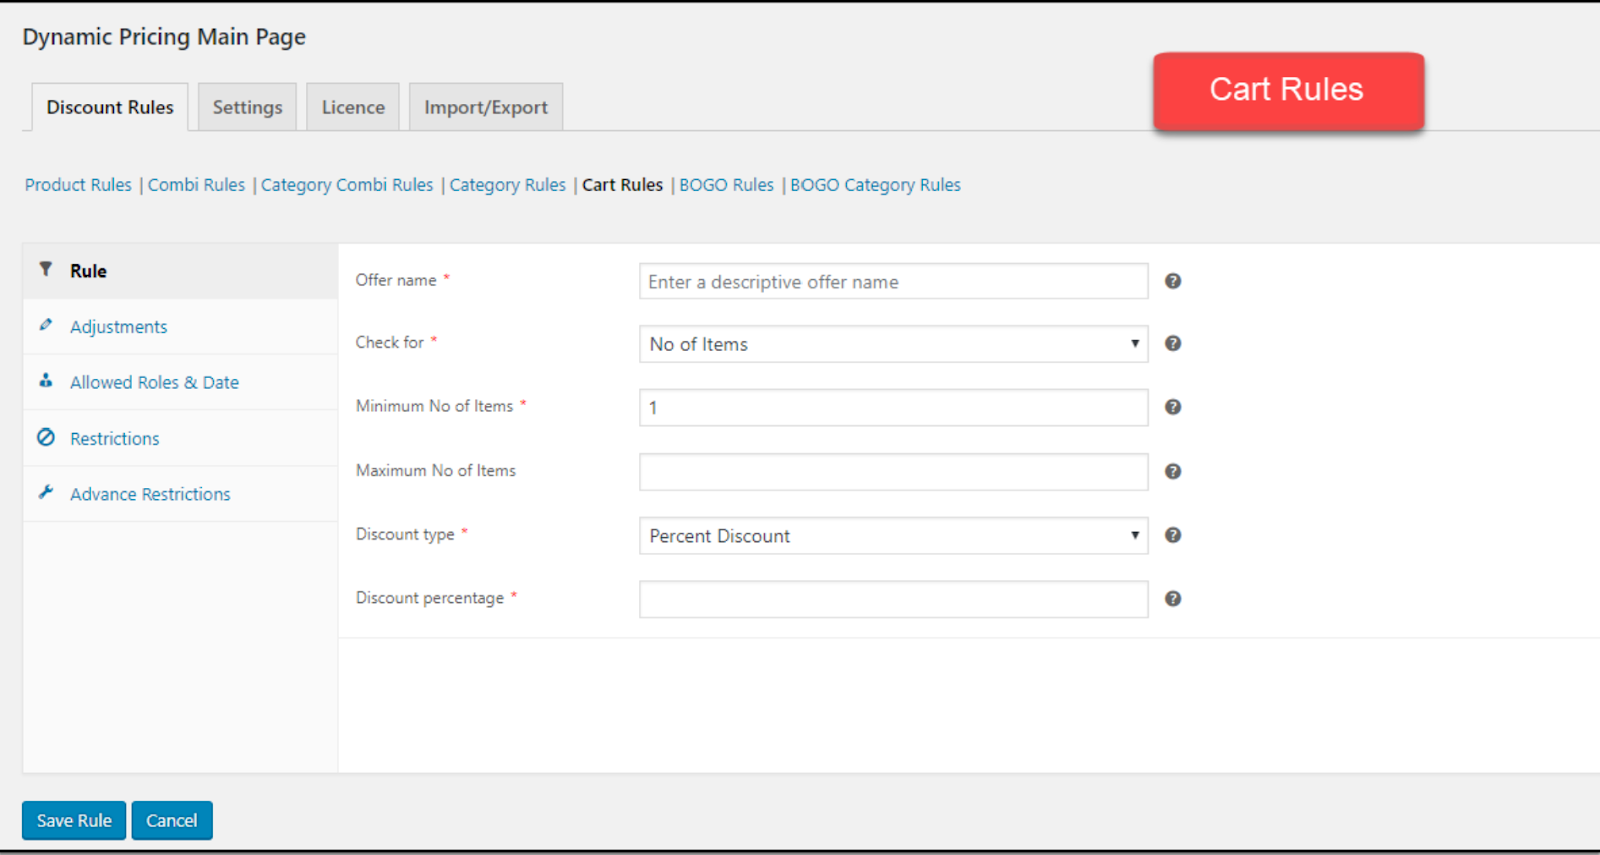
Task: Click the Discount type label
Action: 405,534
